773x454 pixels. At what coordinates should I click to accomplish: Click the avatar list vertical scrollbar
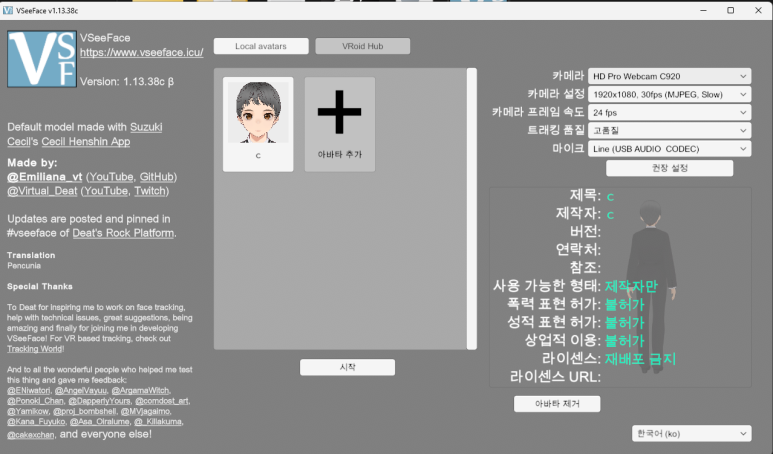[472, 209]
